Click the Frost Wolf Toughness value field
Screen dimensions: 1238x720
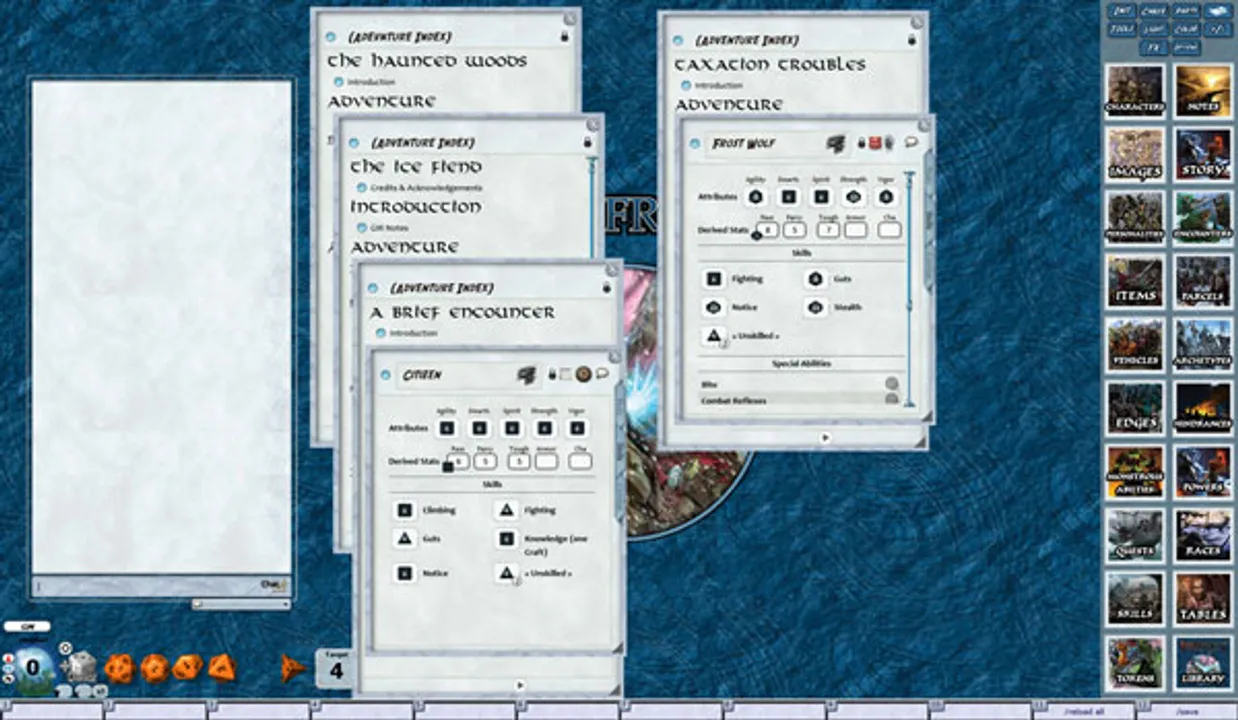(x=827, y=230)
